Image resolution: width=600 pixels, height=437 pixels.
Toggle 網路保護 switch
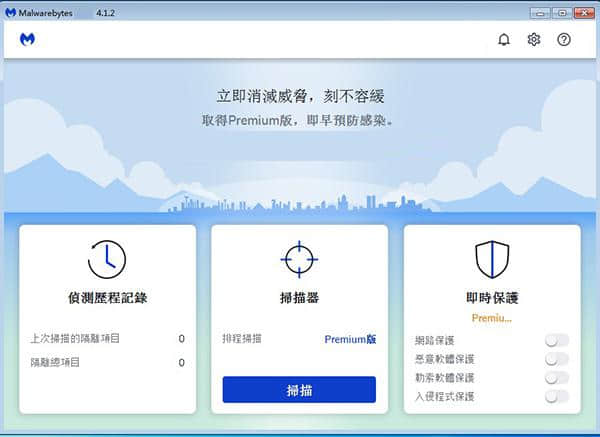557,340
